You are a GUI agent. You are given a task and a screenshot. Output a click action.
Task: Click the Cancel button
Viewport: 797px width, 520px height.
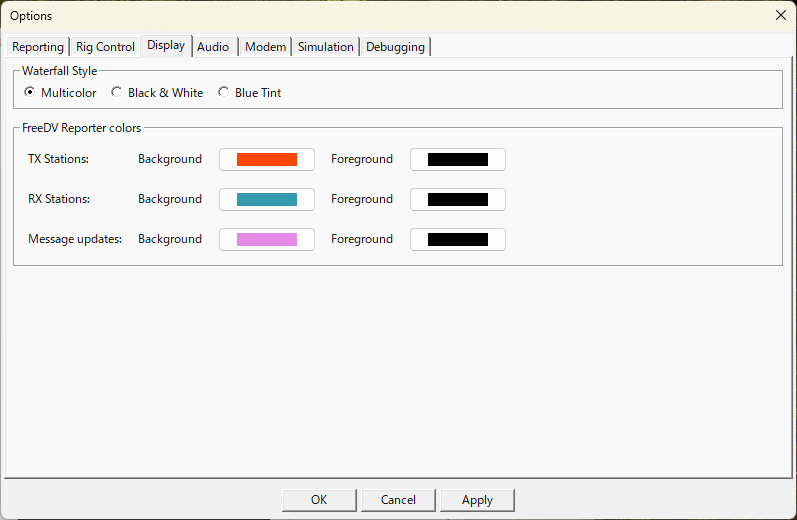tap(398, 500)
